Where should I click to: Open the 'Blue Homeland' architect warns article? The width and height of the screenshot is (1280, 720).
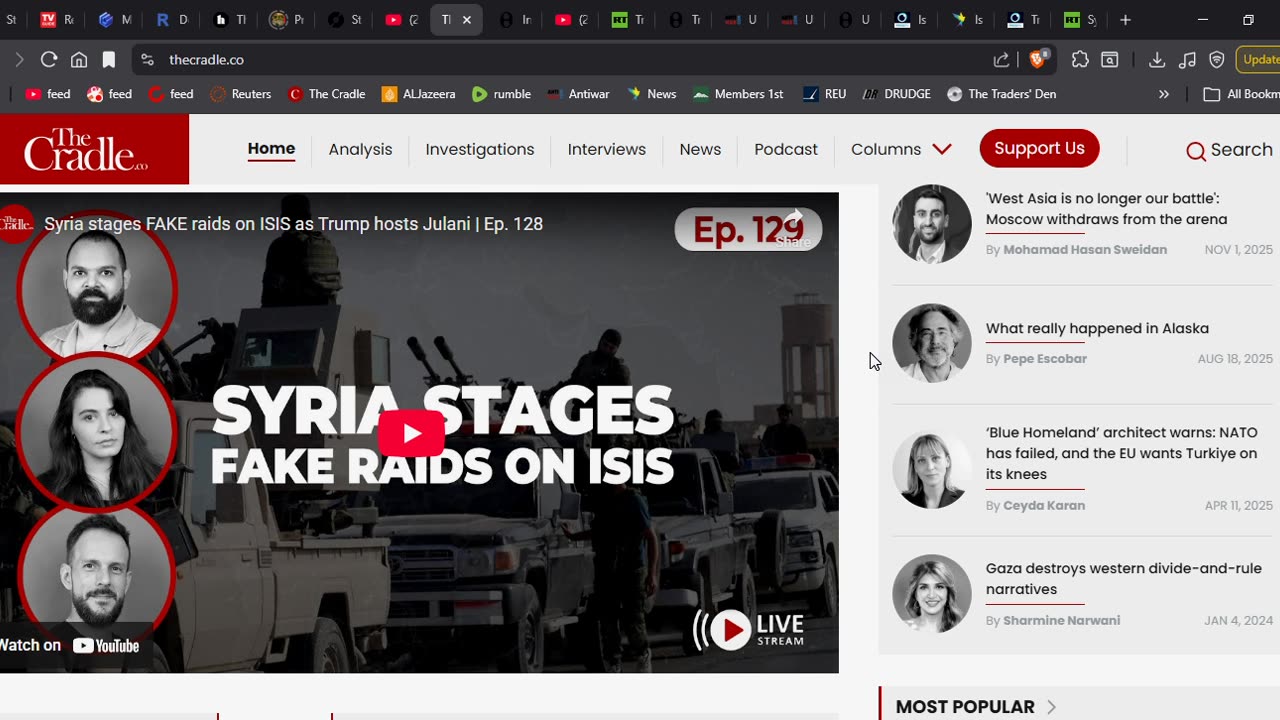tap(1122, 453)
